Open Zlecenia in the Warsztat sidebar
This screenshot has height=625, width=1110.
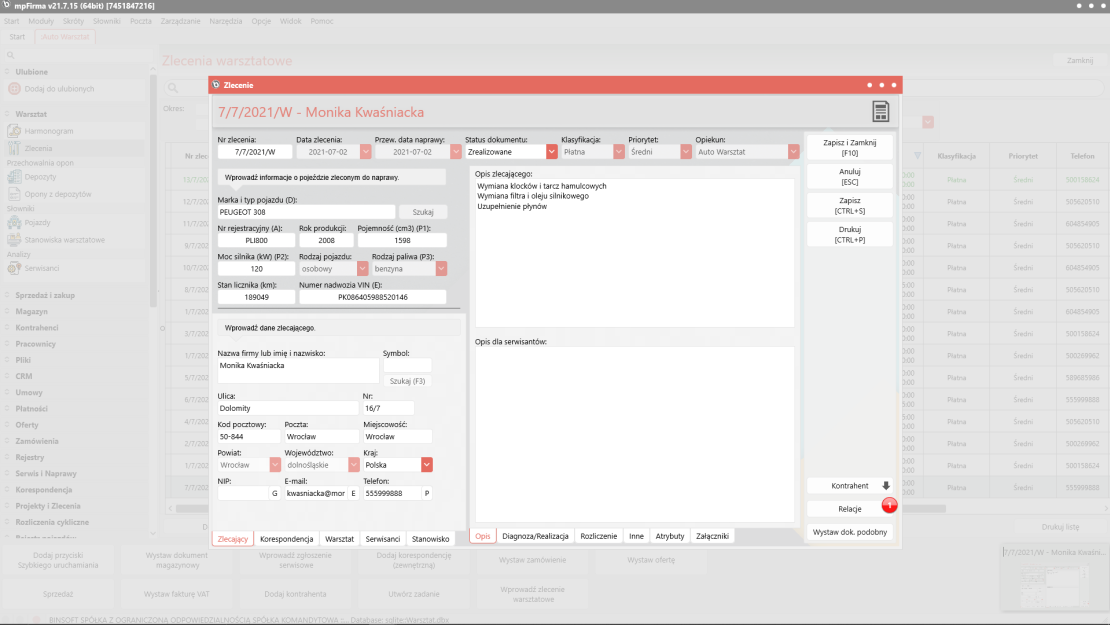pos(38,149)
